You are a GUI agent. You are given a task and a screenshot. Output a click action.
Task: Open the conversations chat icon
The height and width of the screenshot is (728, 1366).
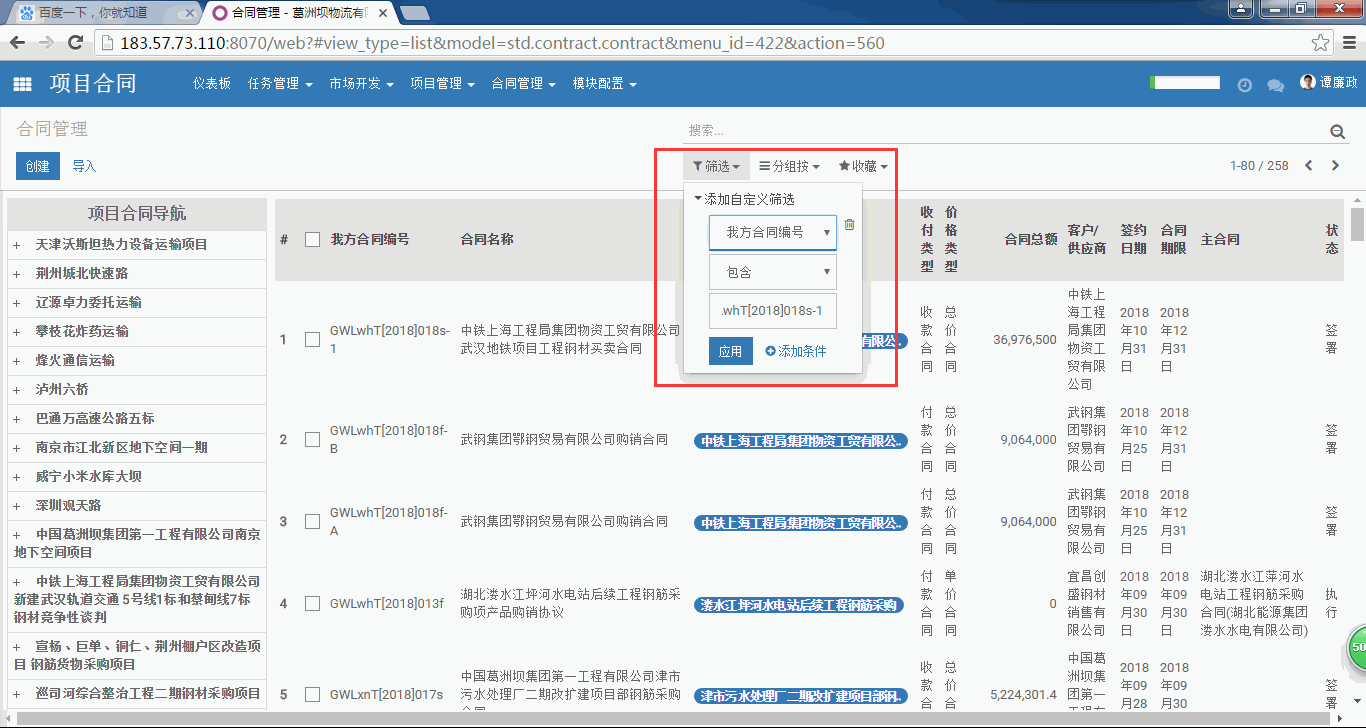1275,85
